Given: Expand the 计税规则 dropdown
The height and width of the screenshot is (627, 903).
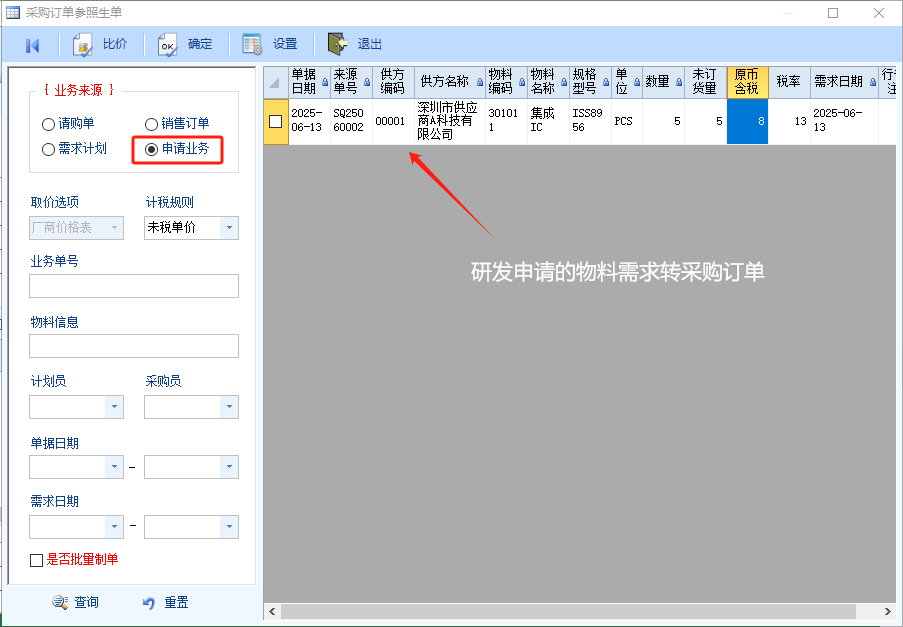Looking at the screenshot, I should [x=230, y=228].
